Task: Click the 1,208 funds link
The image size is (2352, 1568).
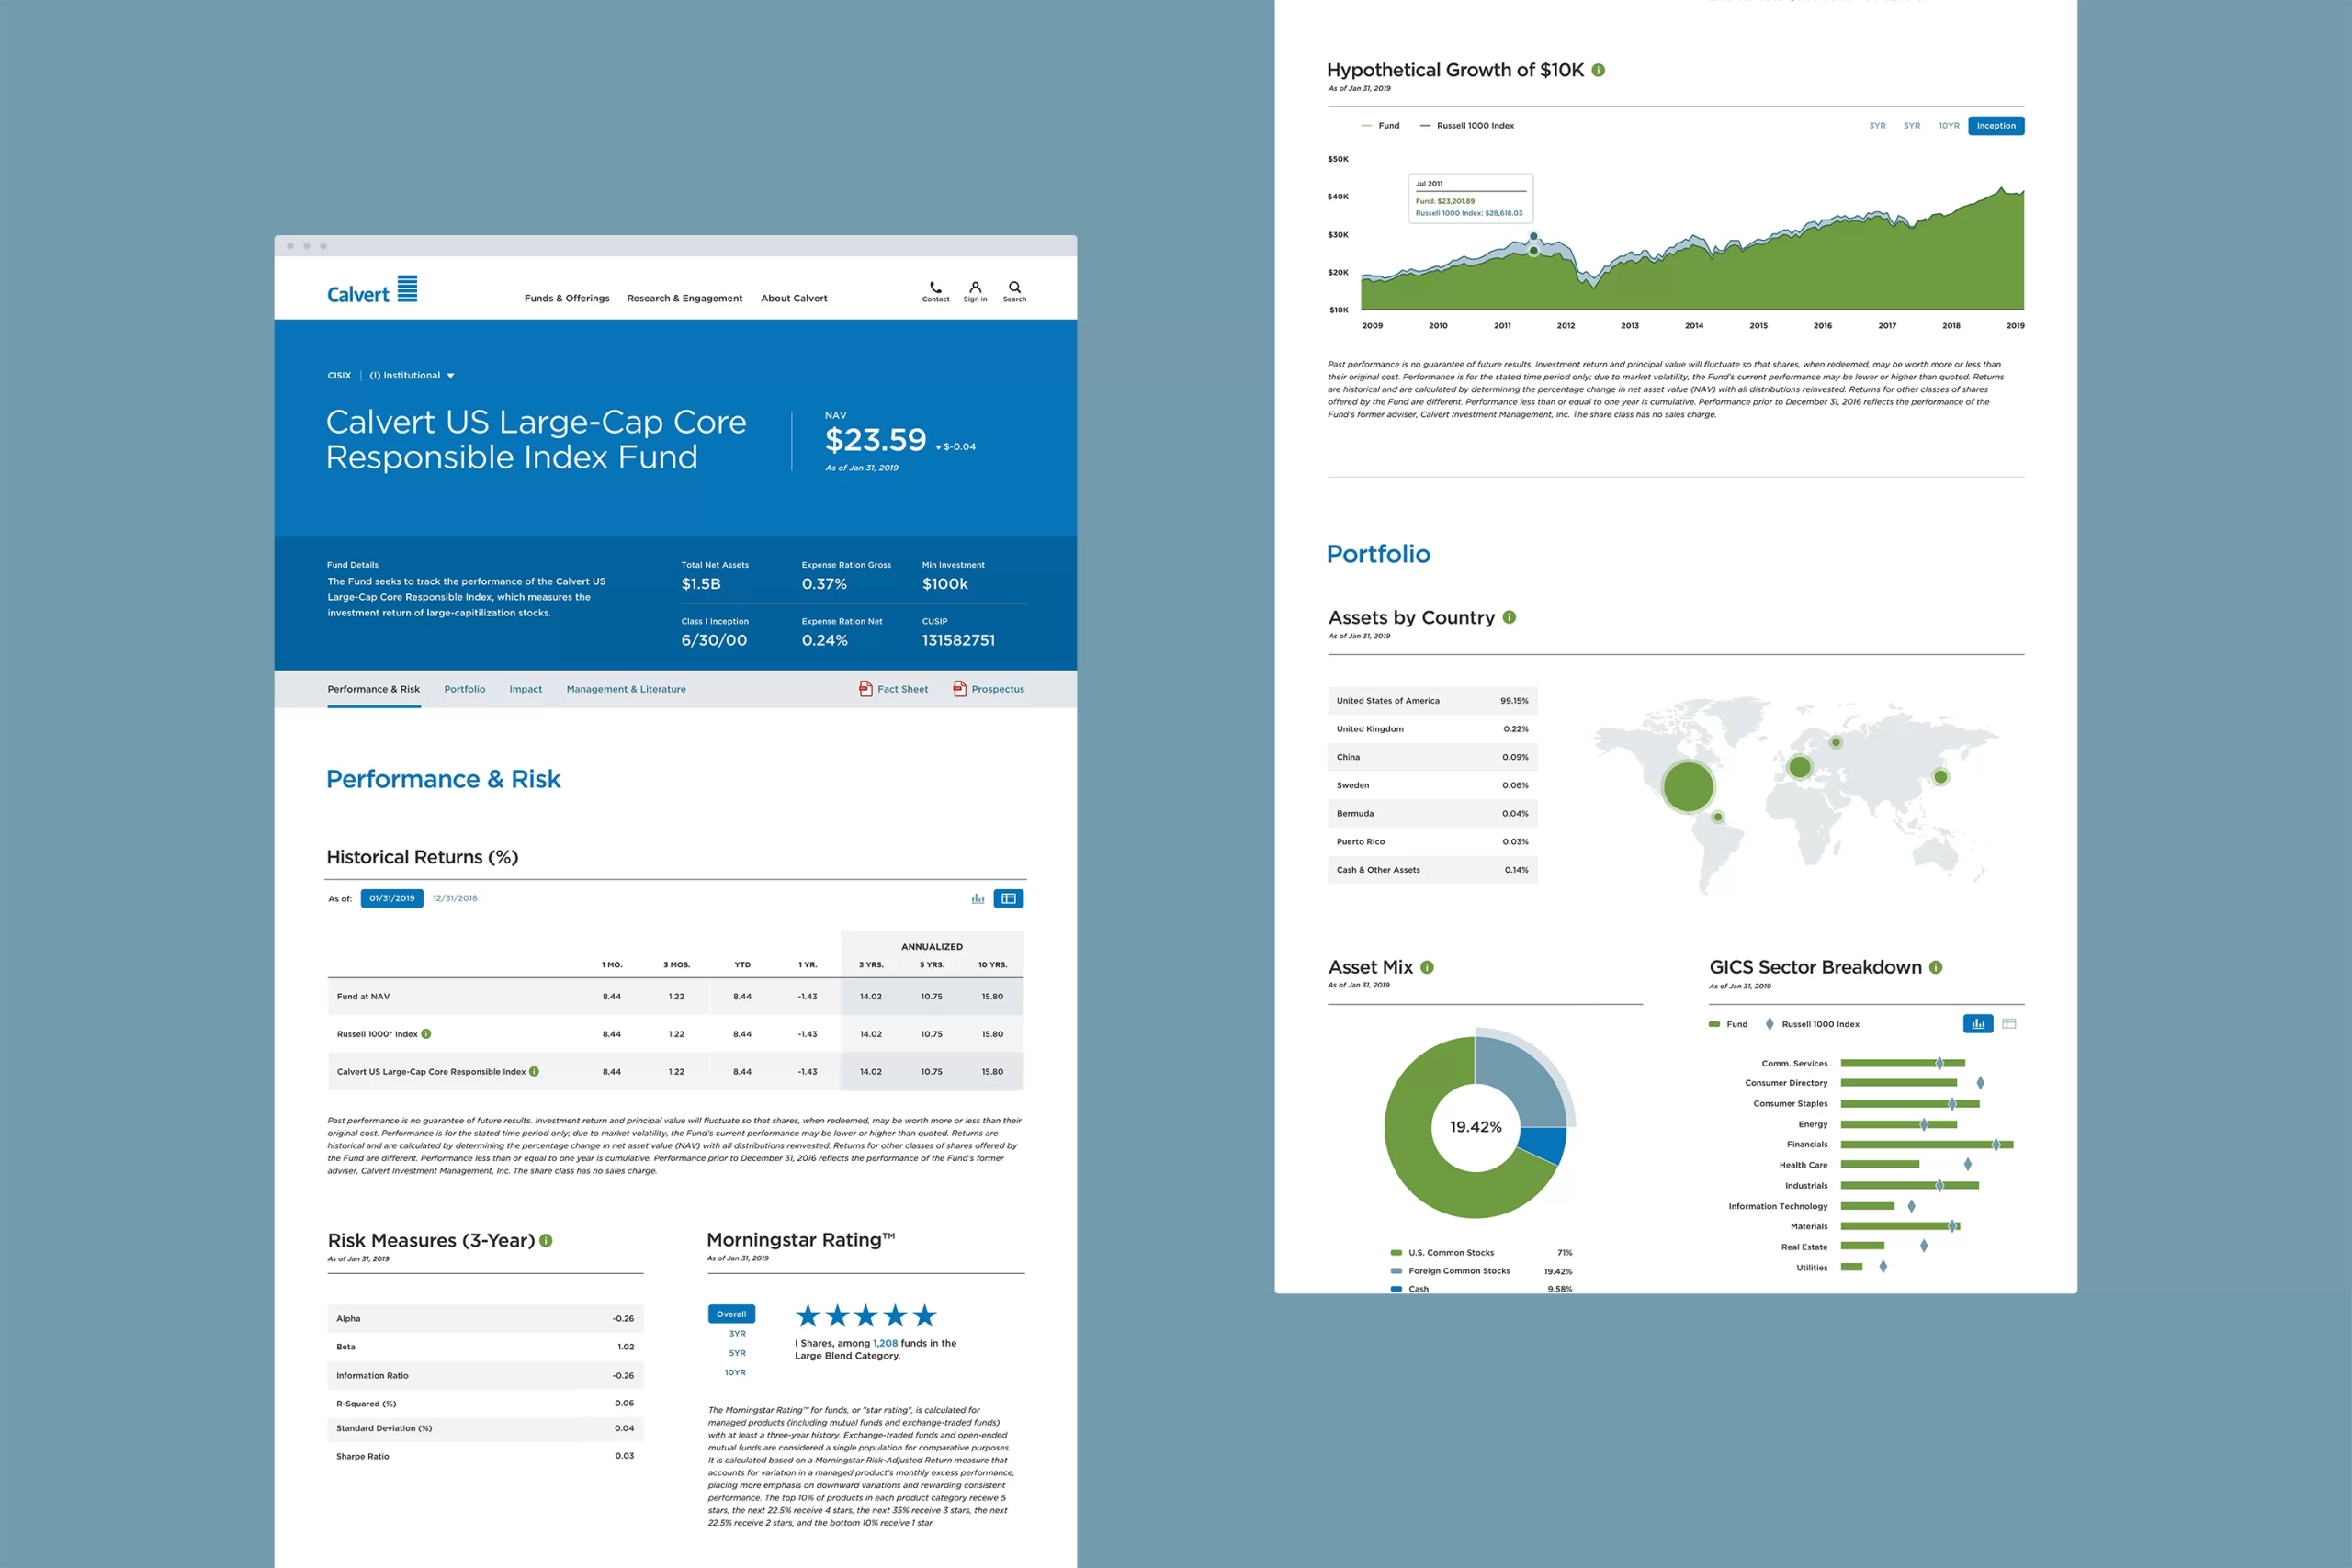Action: tap(885, 1343)
